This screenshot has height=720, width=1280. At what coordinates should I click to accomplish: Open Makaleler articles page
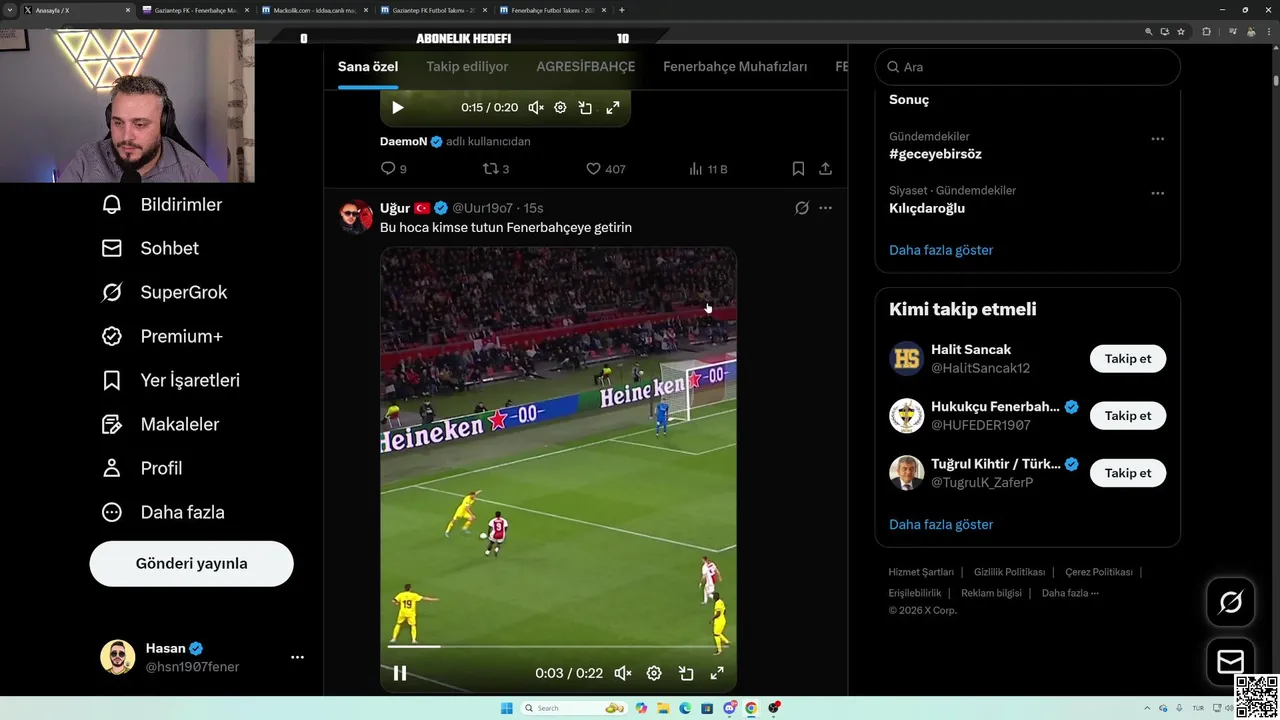(160, 425)
